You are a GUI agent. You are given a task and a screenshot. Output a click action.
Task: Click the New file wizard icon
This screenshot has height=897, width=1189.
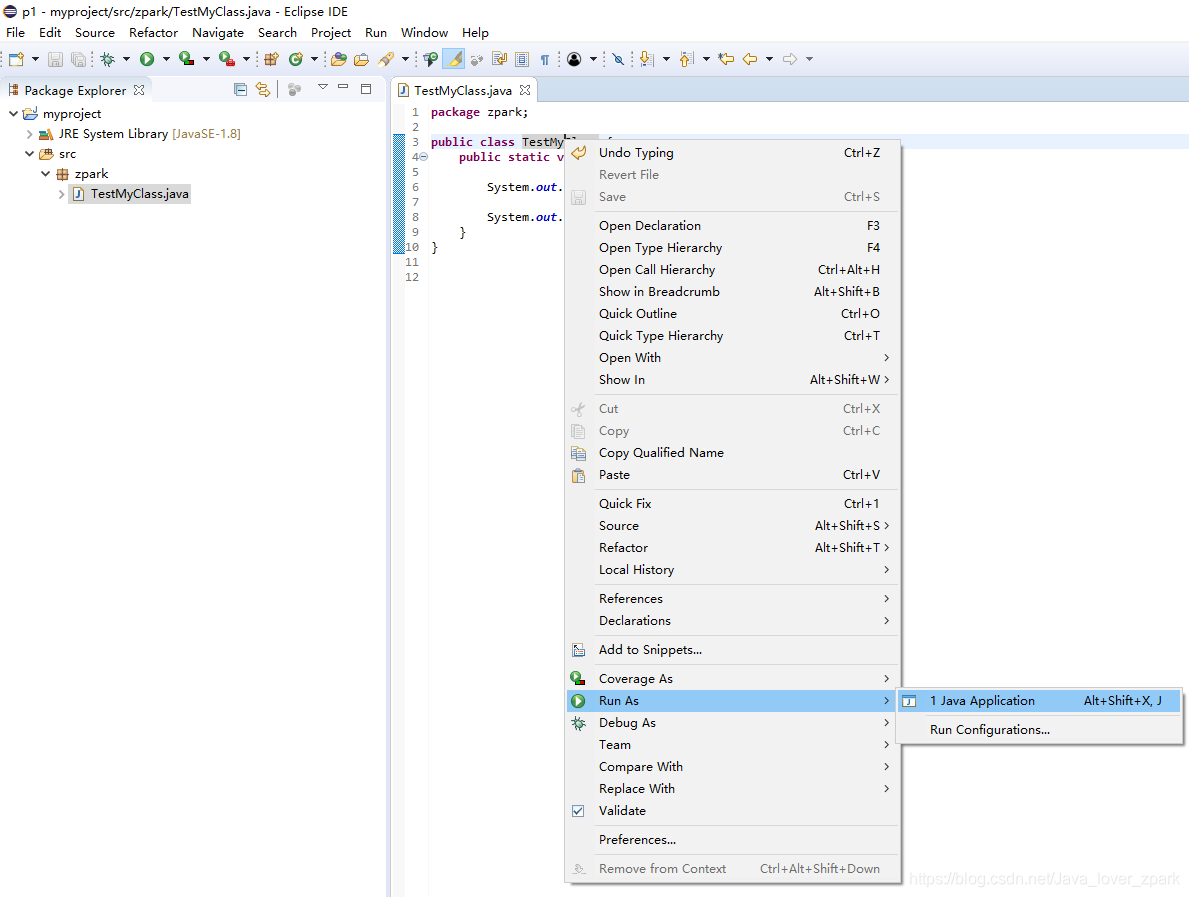point(16,59)
